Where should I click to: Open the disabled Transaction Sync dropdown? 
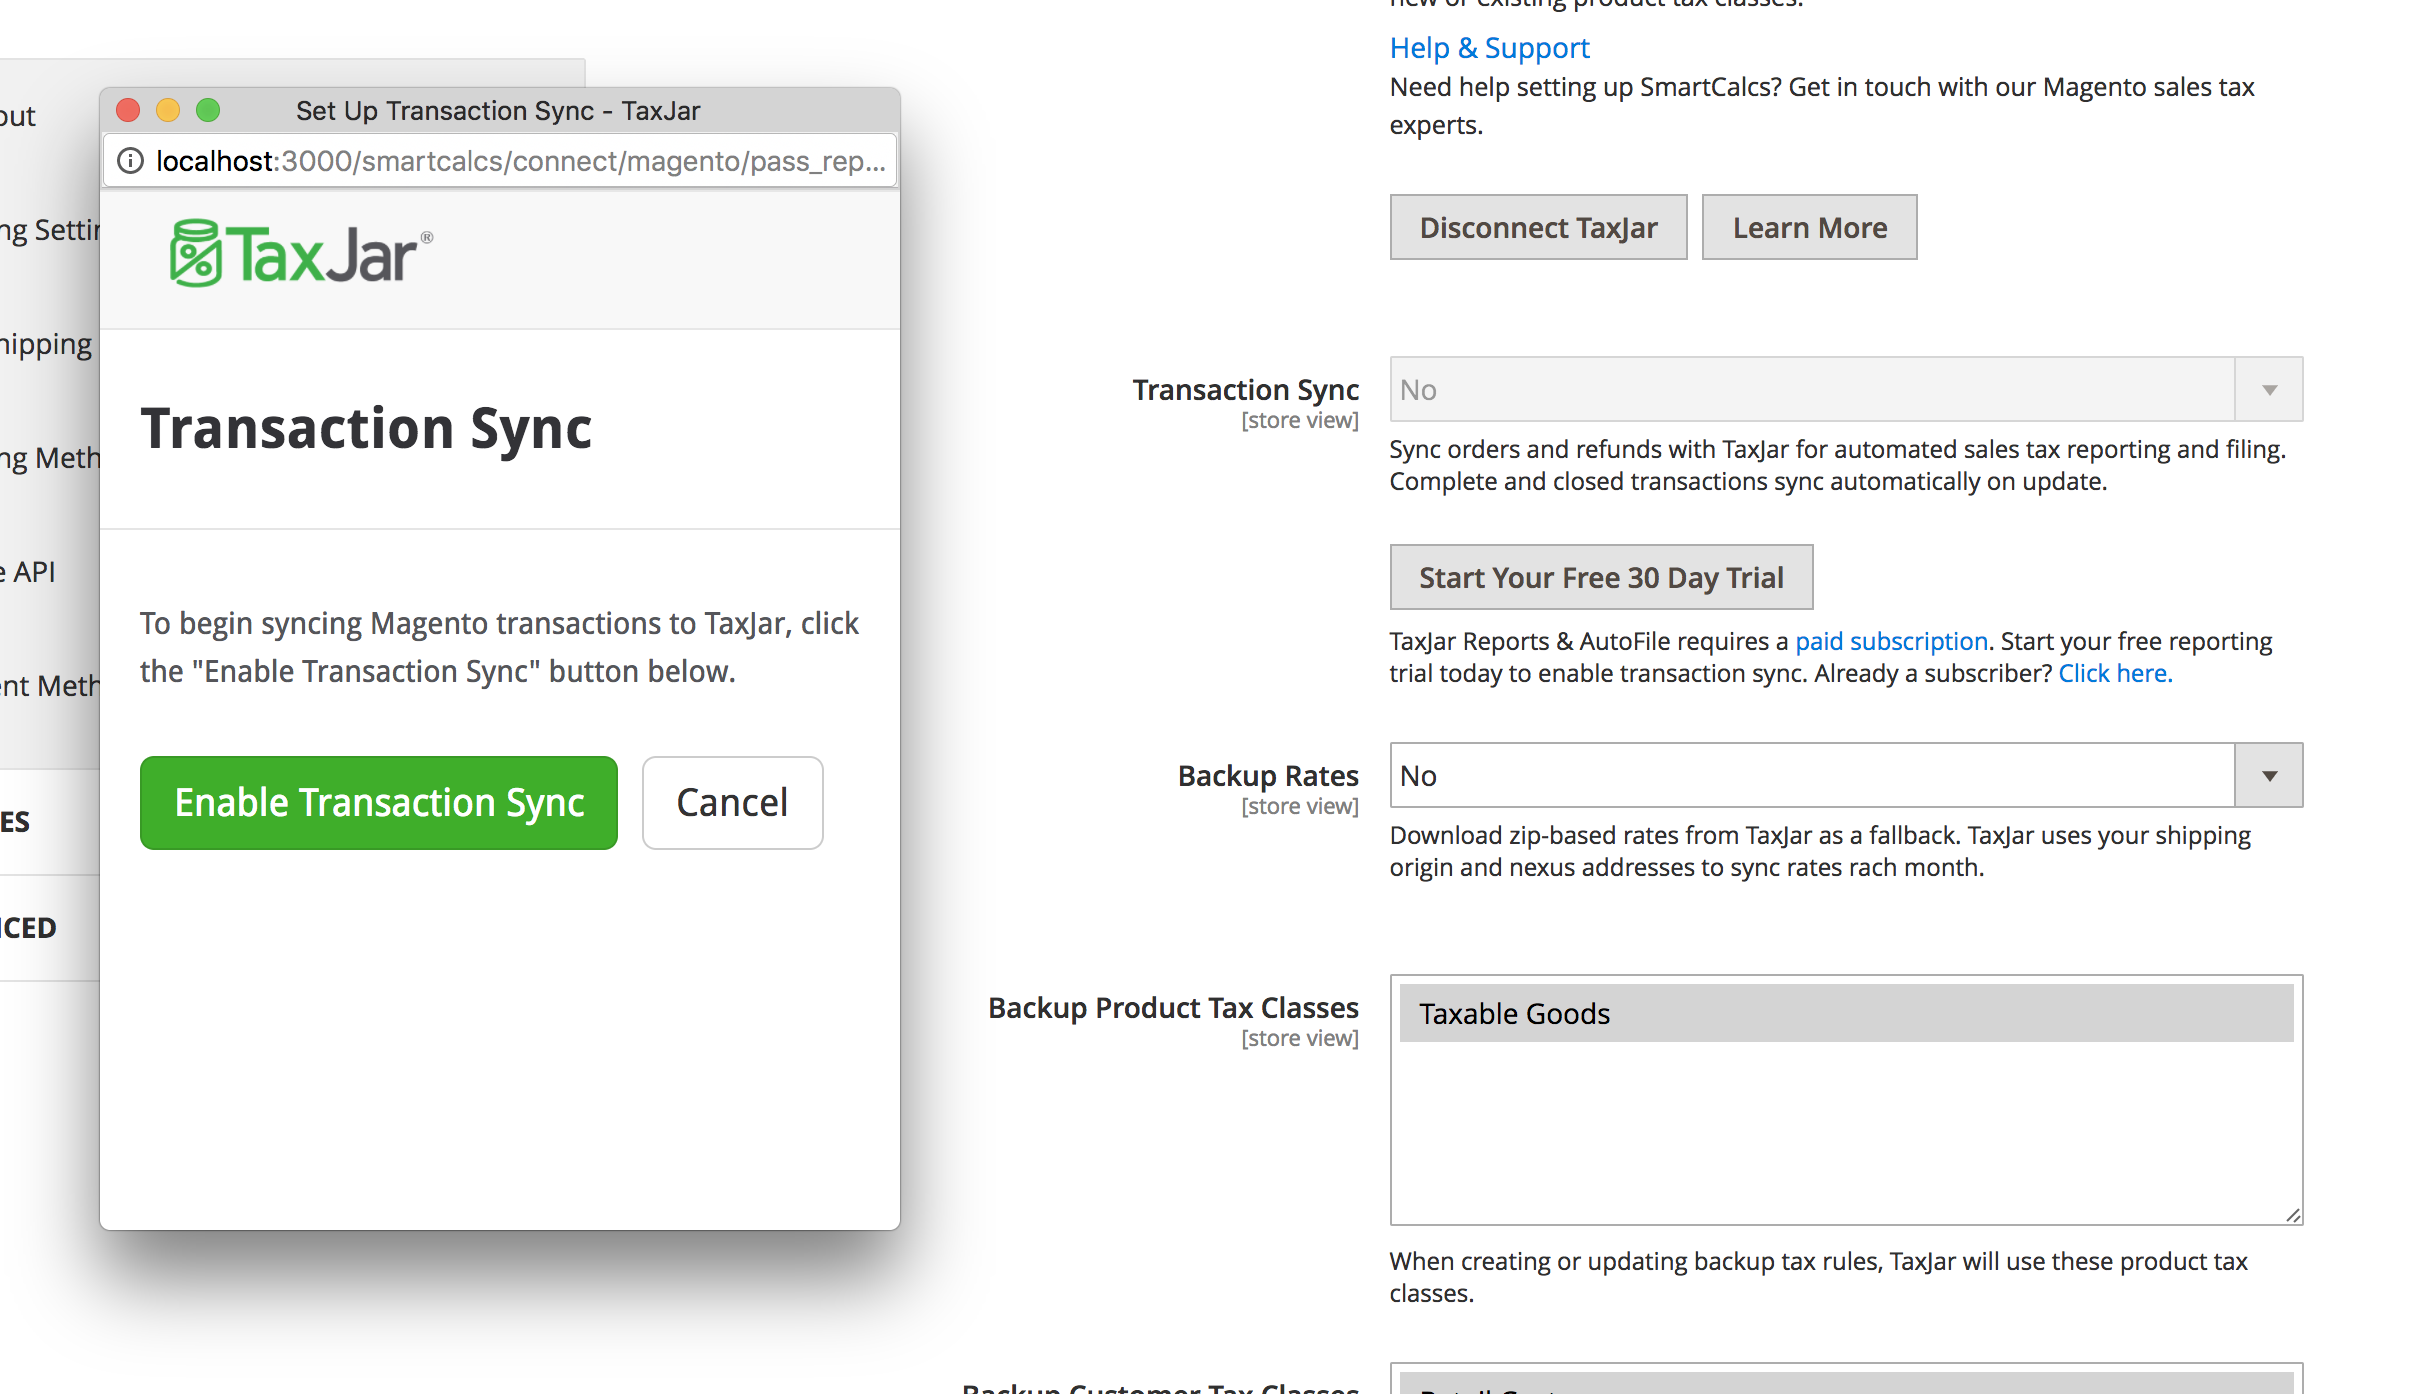1846,389
